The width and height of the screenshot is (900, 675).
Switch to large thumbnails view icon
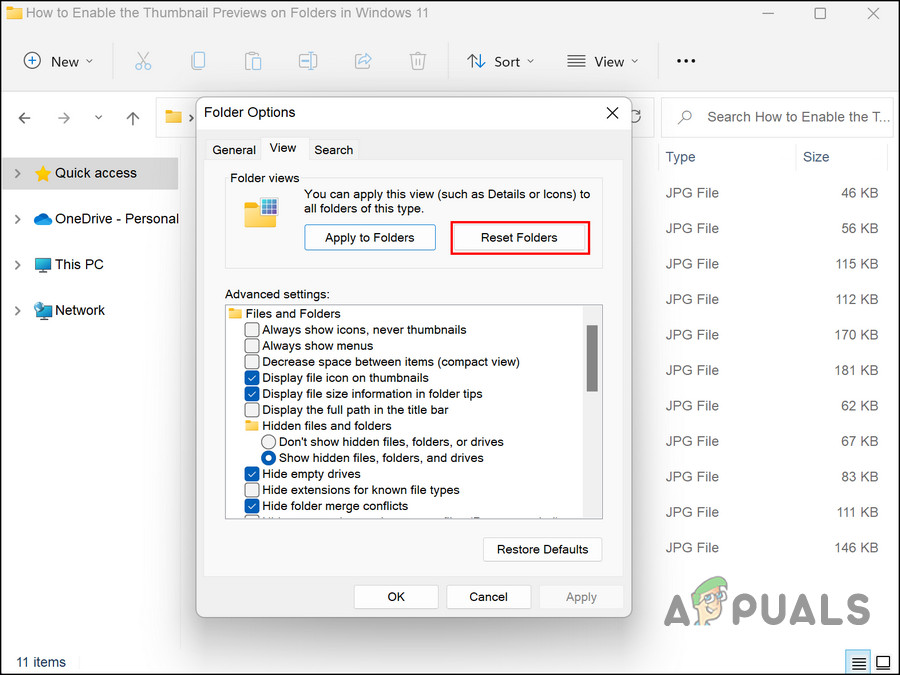click(x=883, y=663)
